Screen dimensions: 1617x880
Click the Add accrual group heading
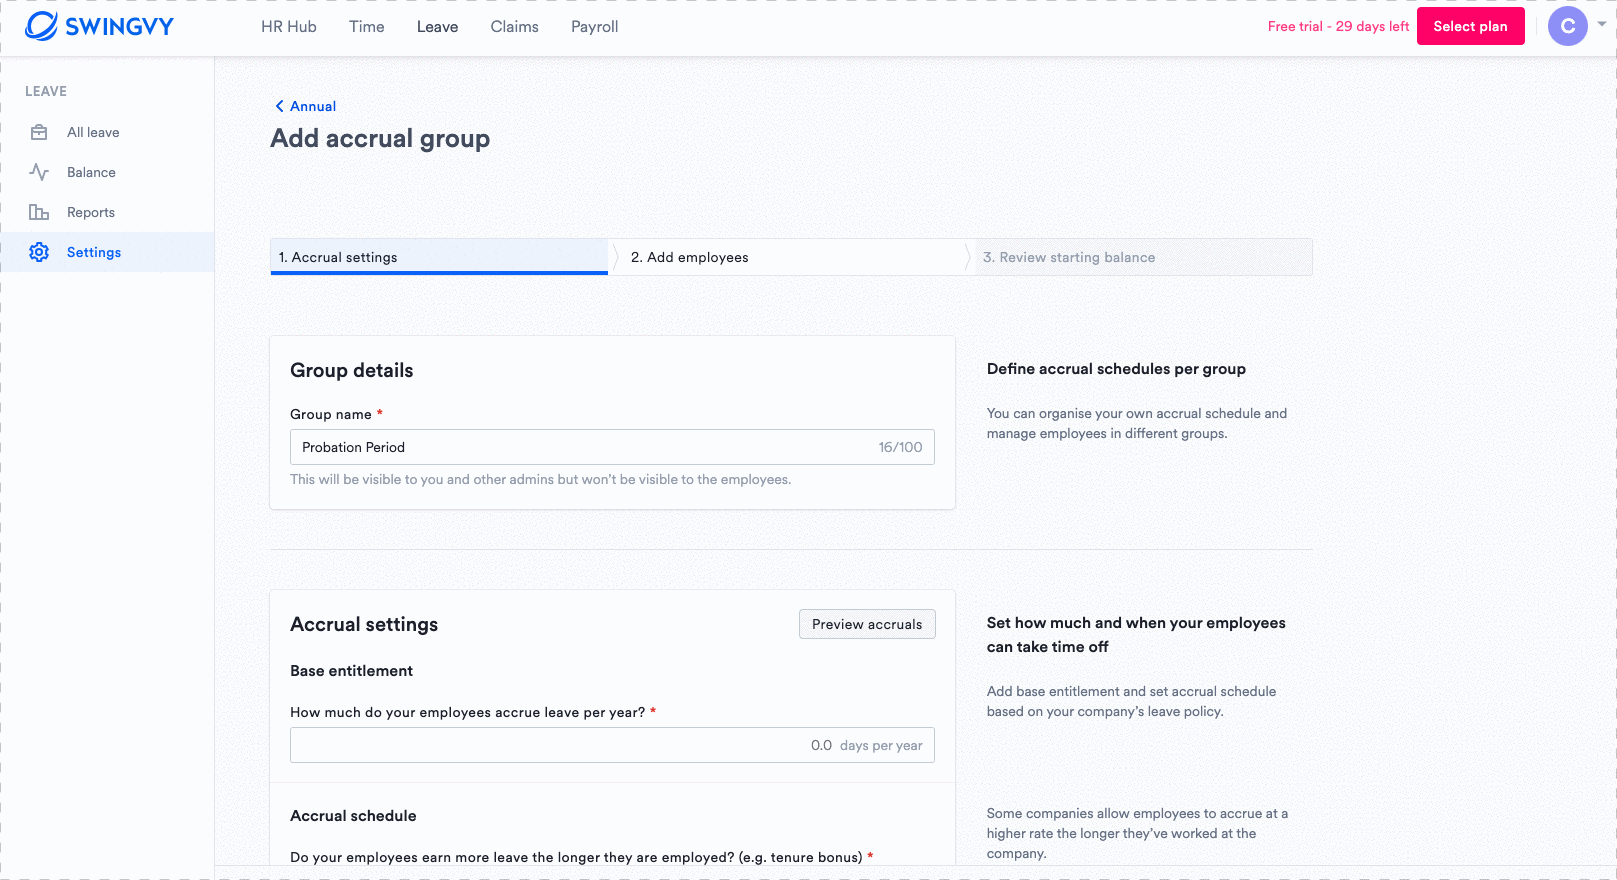[380, 138]
